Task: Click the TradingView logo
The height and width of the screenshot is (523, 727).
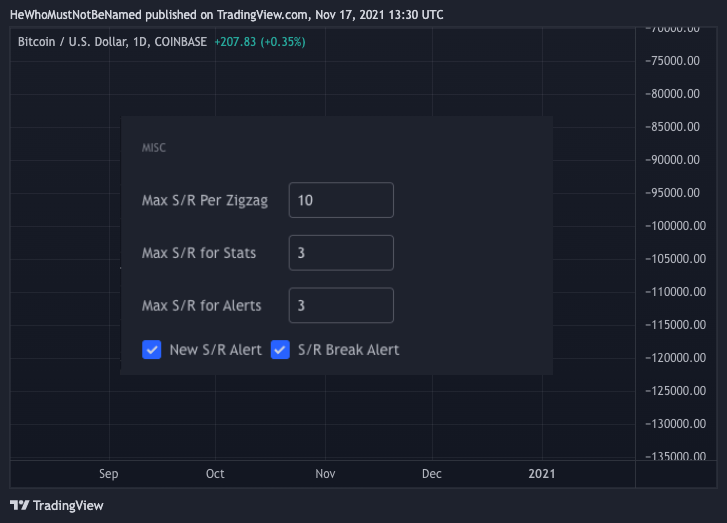Action: (57, 505)
